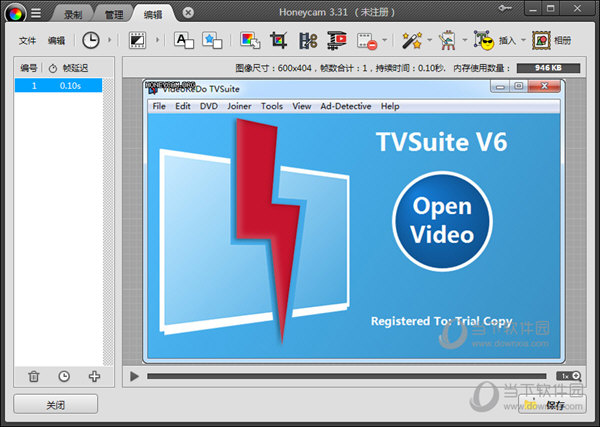The width and height of the screenshot is (600, 427).
Task: Add a frame with the plus icon
Action: [x=94, y=376]
